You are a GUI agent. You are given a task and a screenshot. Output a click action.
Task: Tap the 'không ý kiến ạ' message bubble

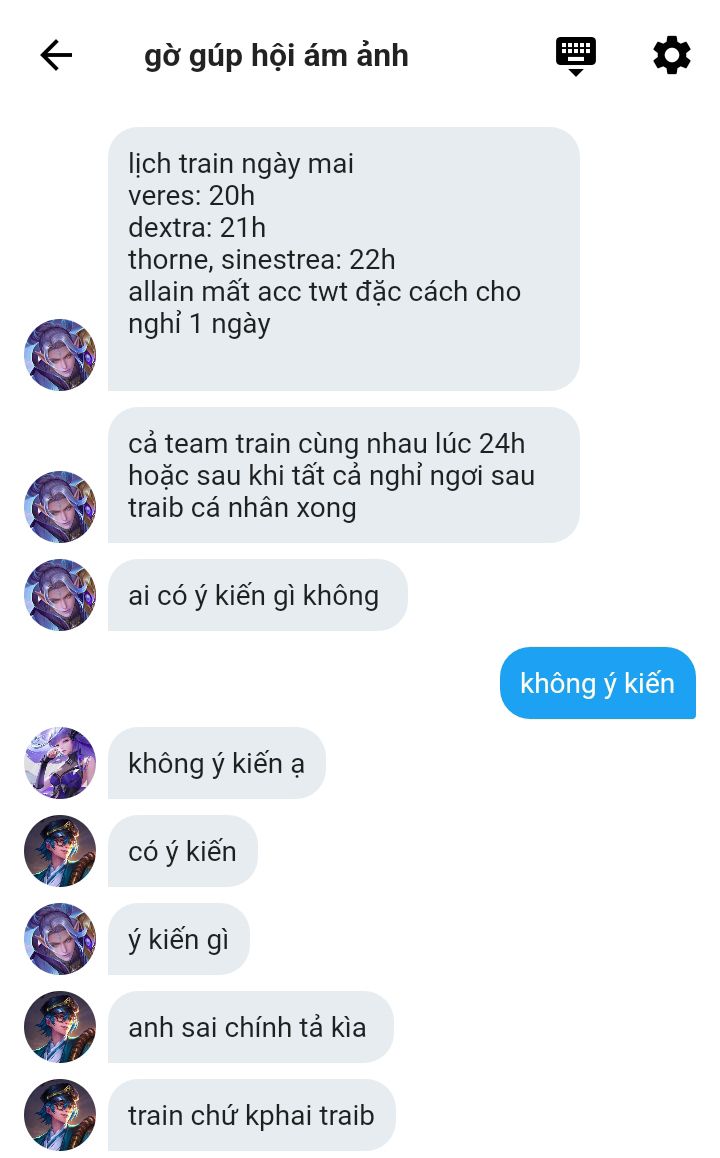coord(216,763)
